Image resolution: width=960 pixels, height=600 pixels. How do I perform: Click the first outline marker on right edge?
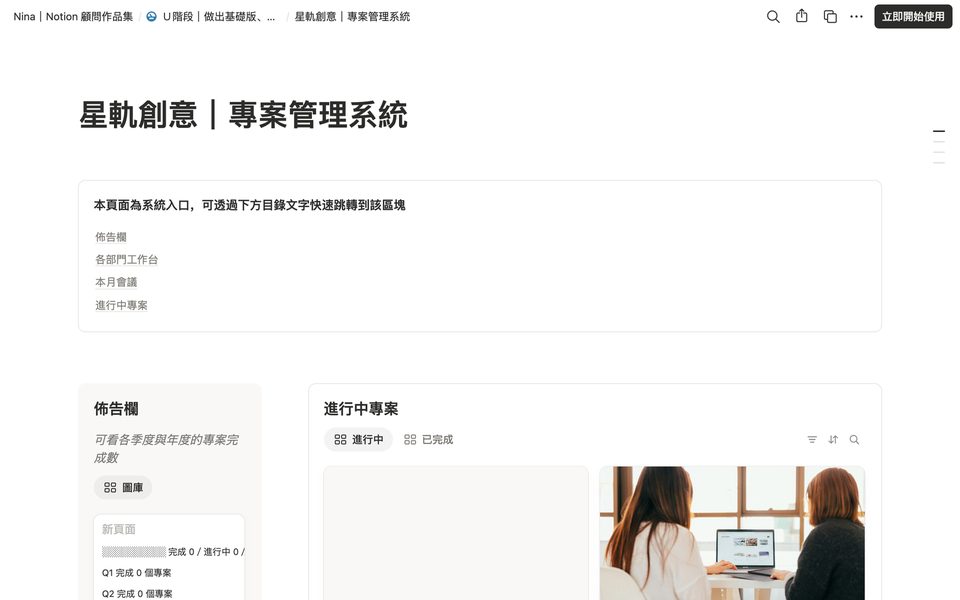tap(939, 131)
